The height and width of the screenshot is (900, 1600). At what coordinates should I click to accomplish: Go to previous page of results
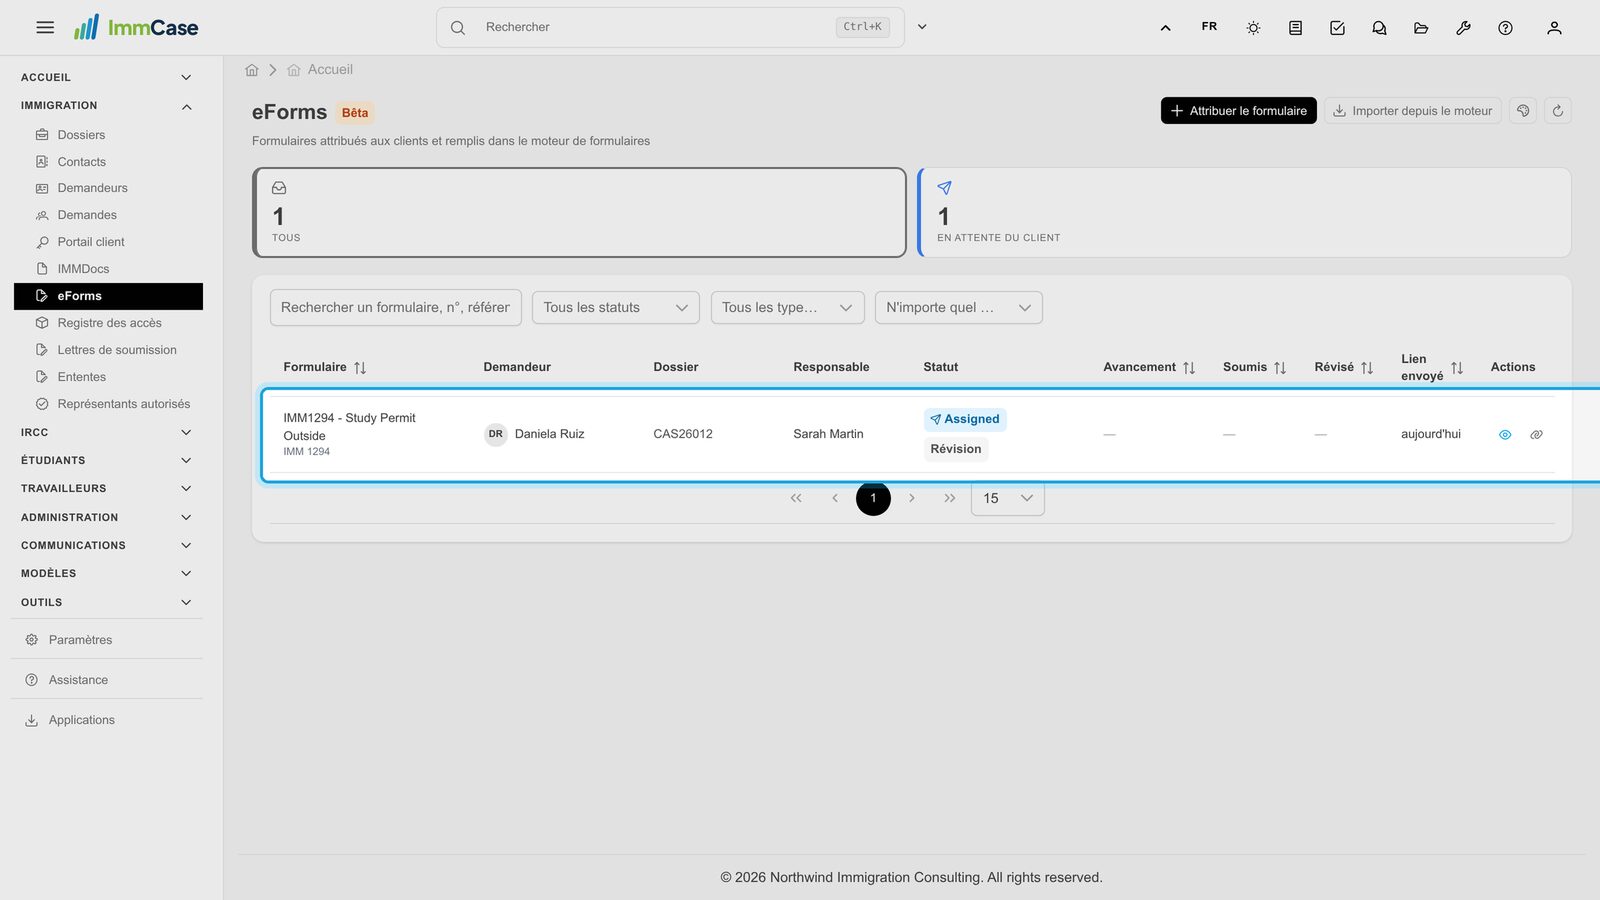click(x=835, y=498)
